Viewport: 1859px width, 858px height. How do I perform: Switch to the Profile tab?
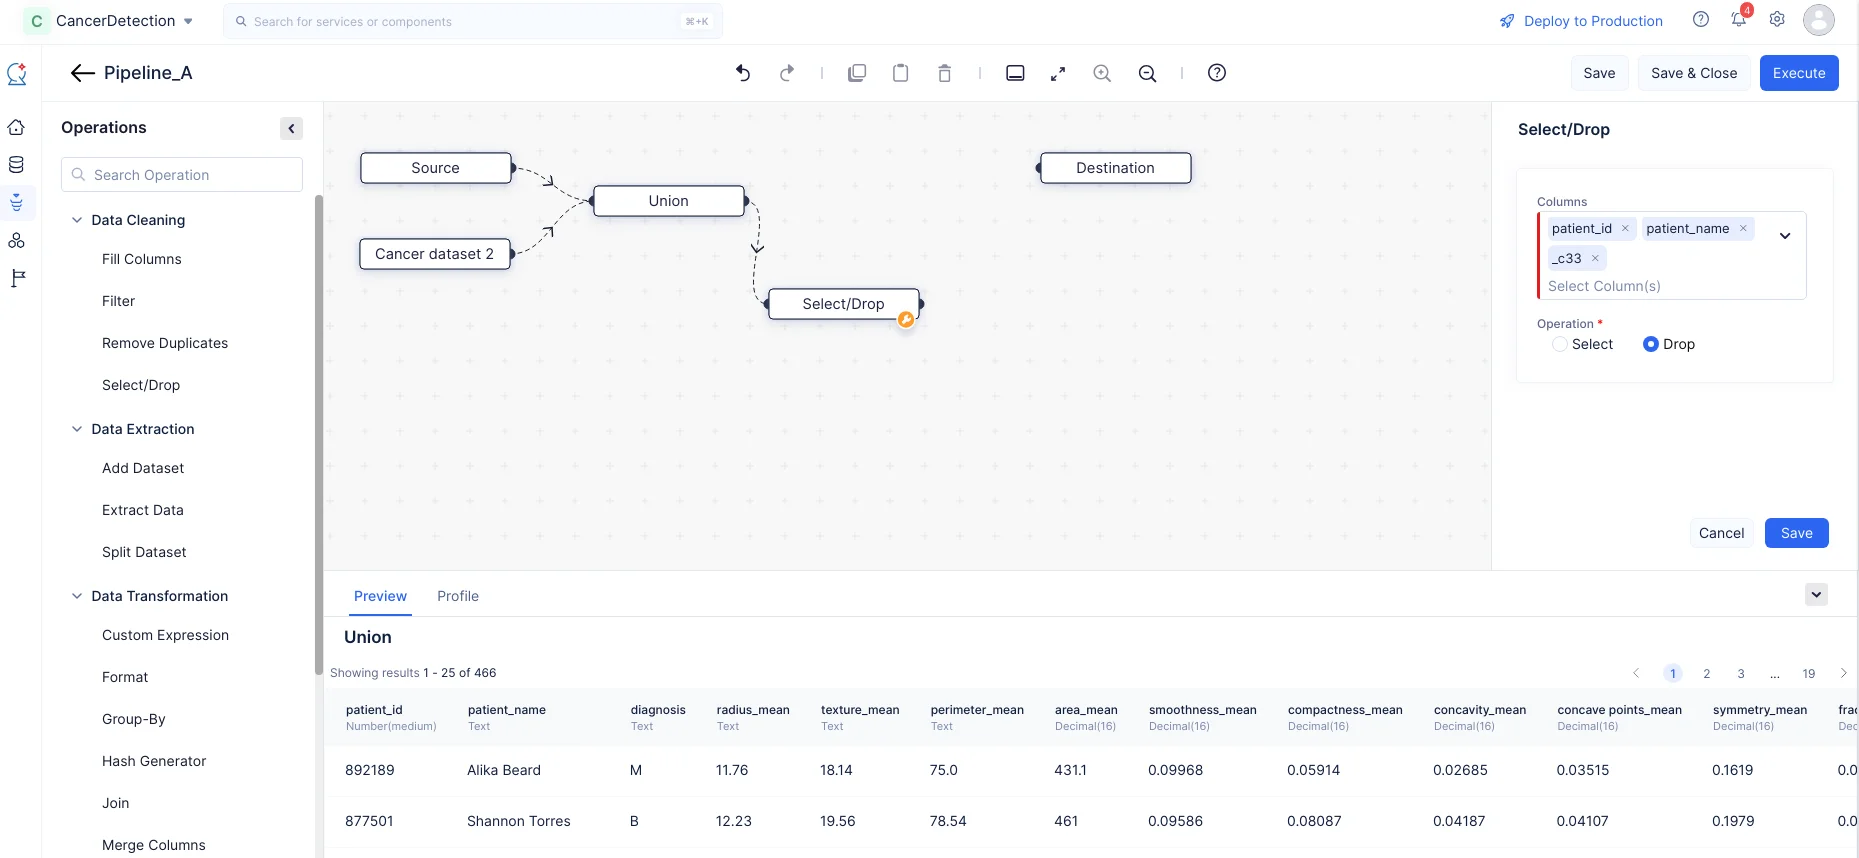458,596
